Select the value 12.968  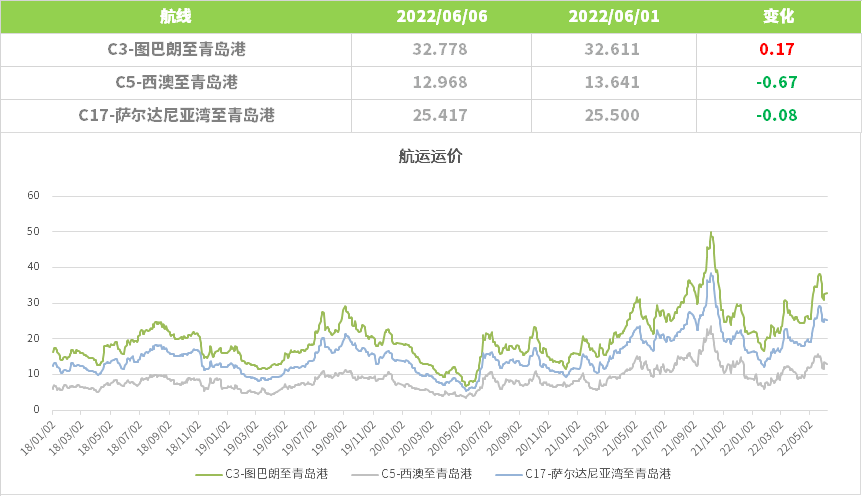[x=440, y=82]
